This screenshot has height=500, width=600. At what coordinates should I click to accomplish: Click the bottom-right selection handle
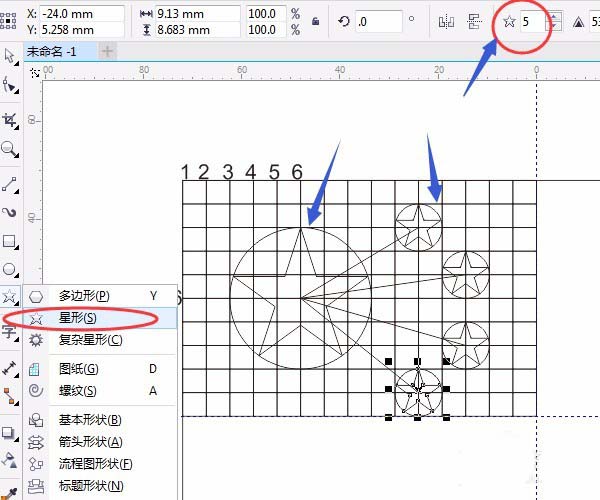pos(446,418)
